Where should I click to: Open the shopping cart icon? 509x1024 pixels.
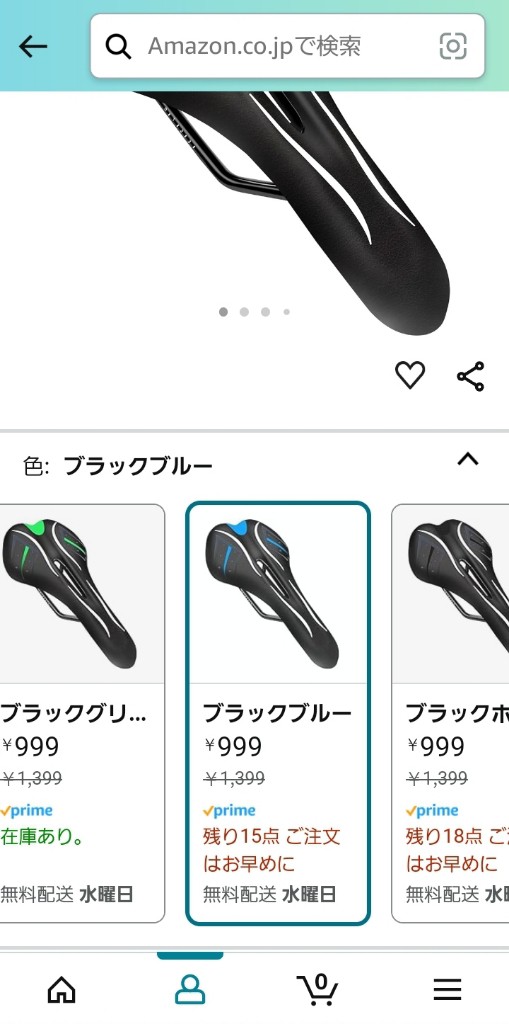coord(318,989)
